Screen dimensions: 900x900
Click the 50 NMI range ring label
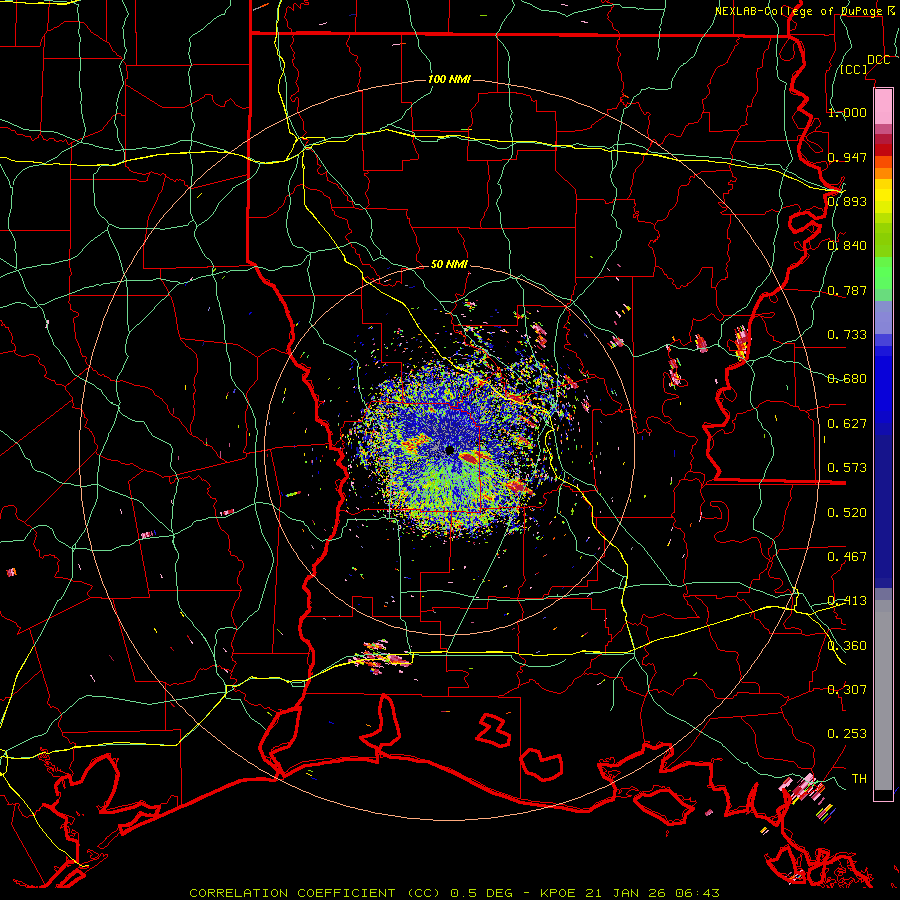[449, 264]
